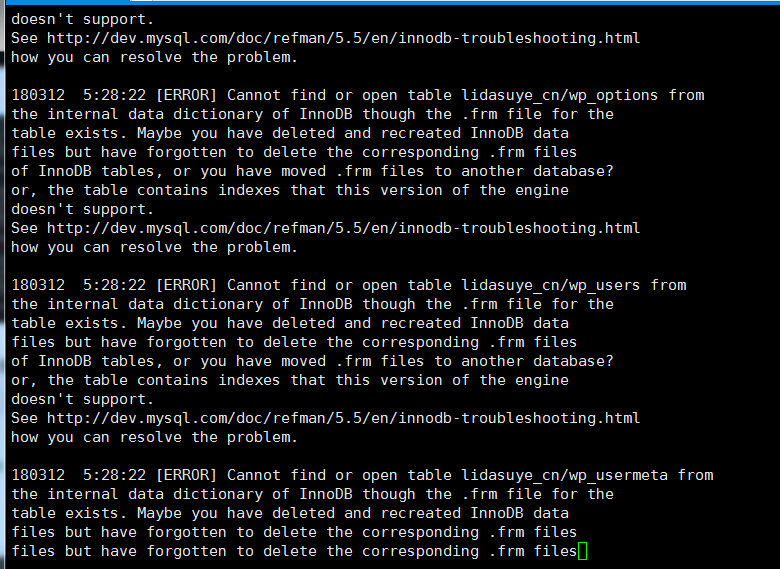The height and width of the screenshot is (569, 780).
Task: Open the troubleshooting URL in the wp_options error
Action: pos(343,228)
